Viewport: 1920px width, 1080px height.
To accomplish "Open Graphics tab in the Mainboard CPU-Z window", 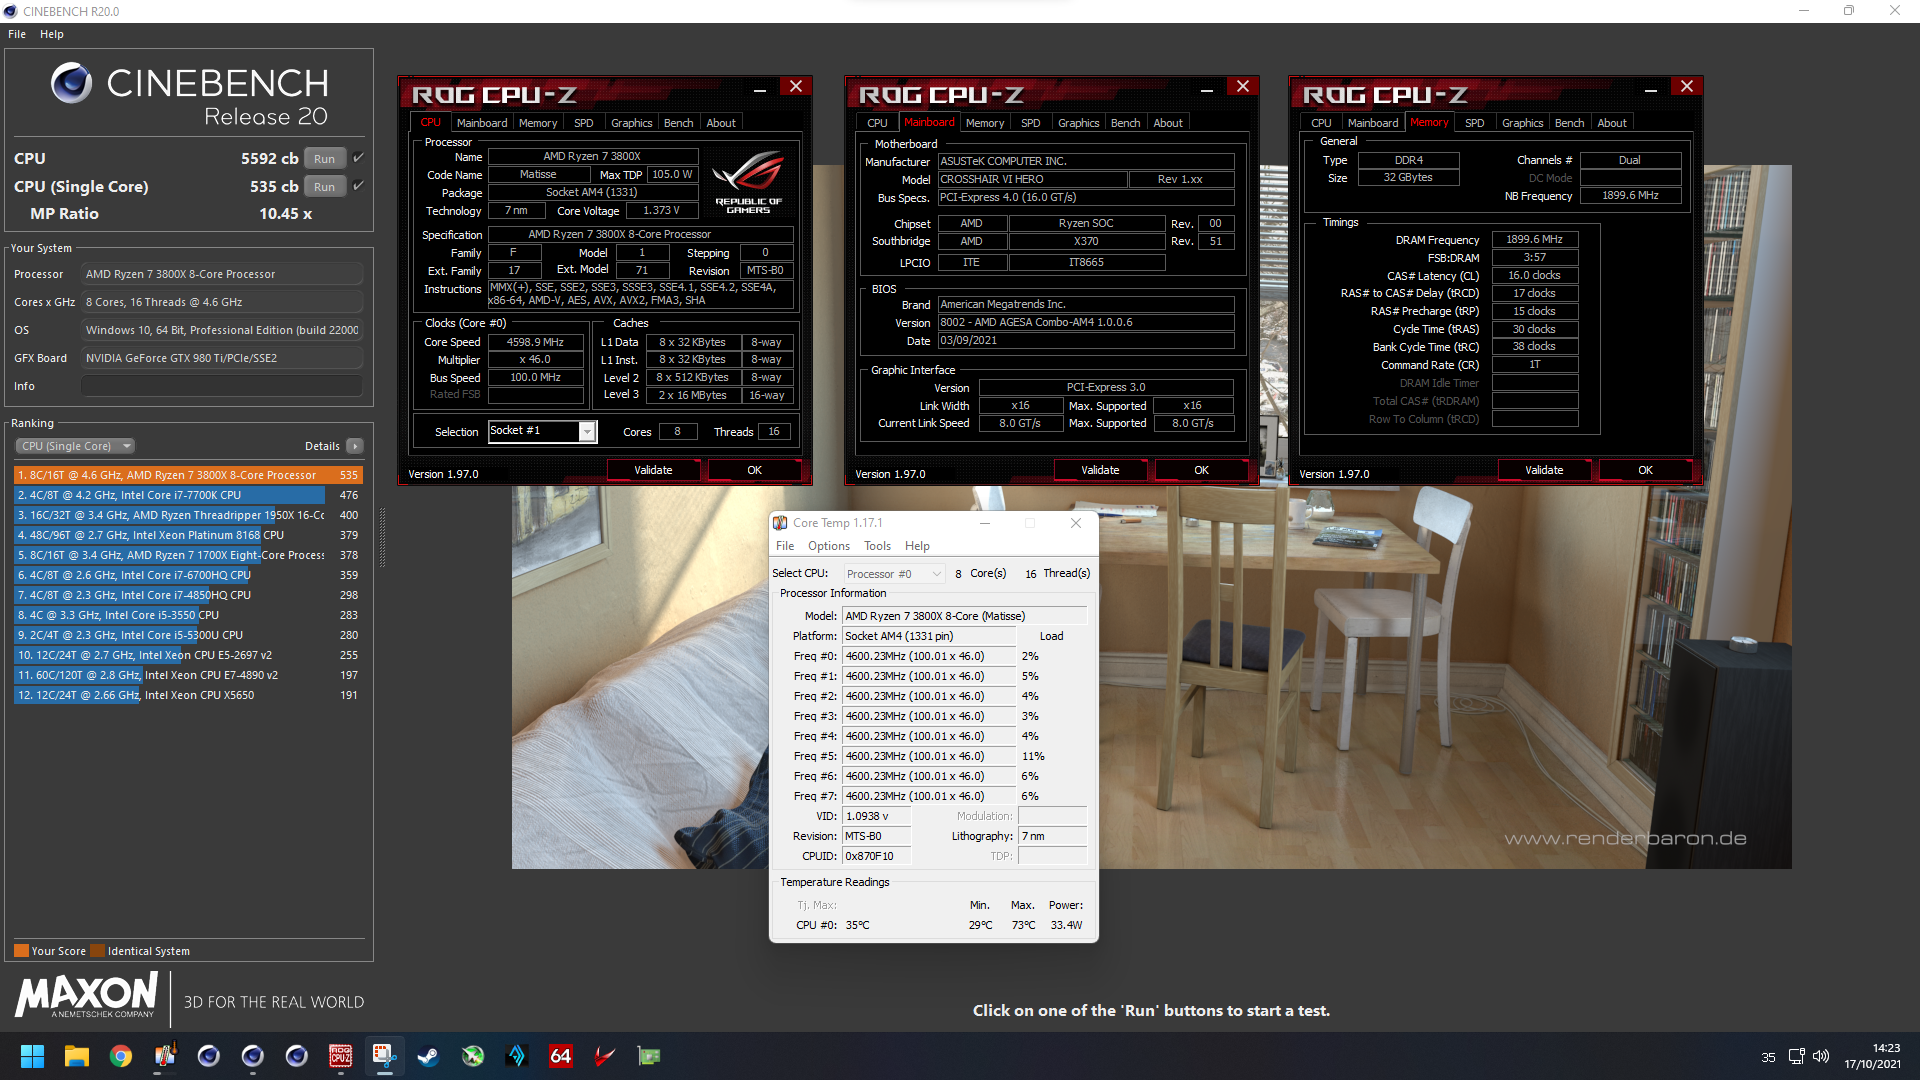I will pos(1078,123).
